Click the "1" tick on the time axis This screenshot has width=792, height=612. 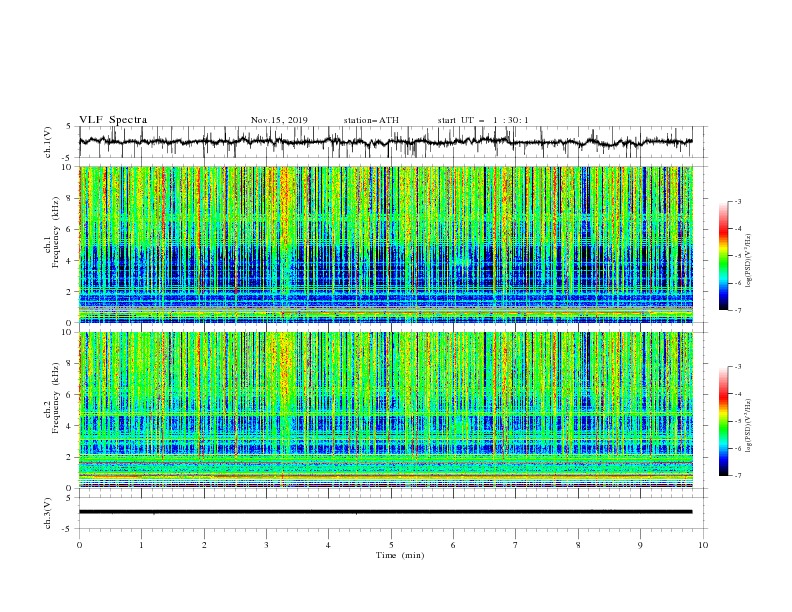(x=141, y=545)
